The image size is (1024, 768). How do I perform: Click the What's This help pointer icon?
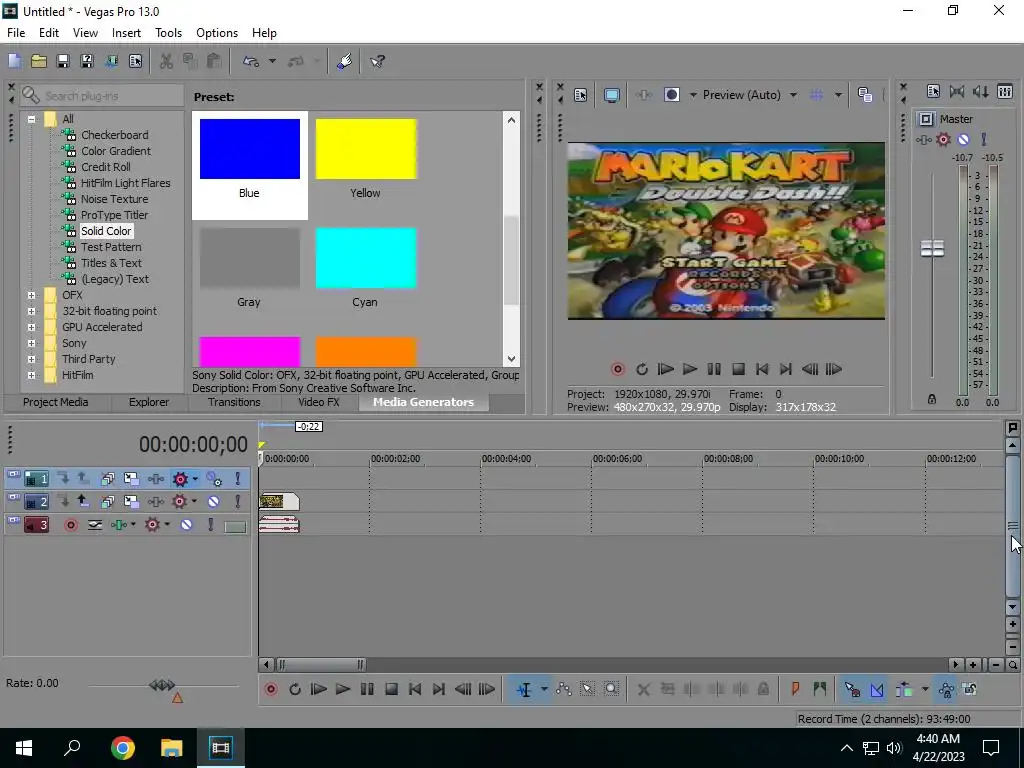click(377, 61)
